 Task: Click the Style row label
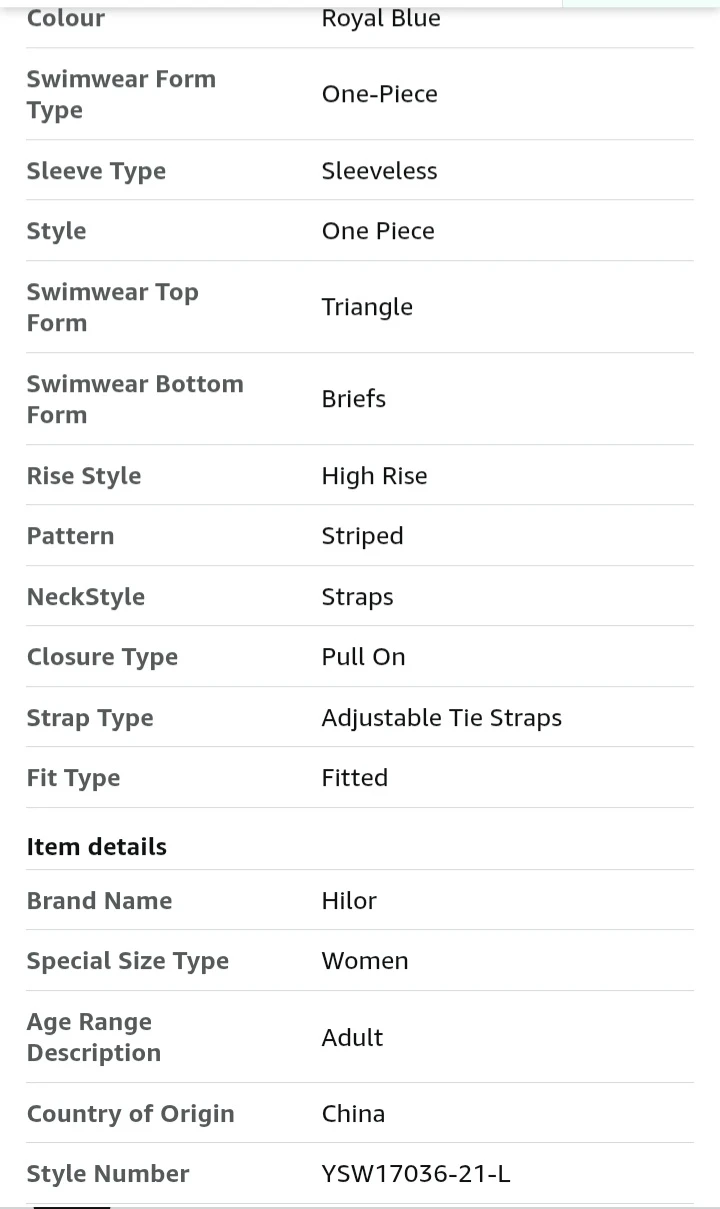click(56, 231)
